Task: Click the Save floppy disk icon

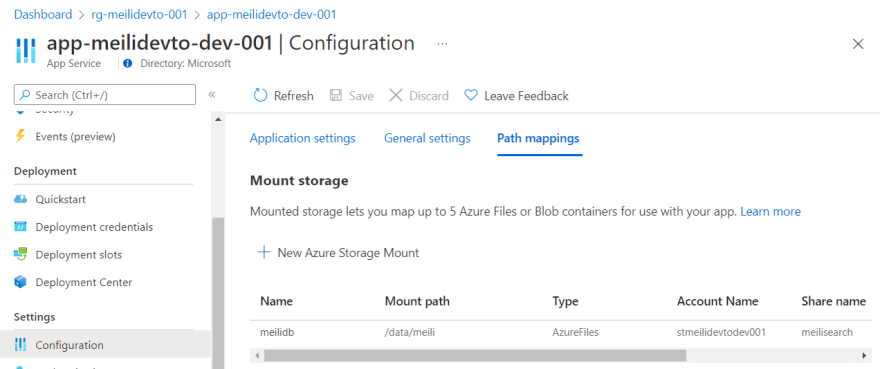Action: coord(336,95)
